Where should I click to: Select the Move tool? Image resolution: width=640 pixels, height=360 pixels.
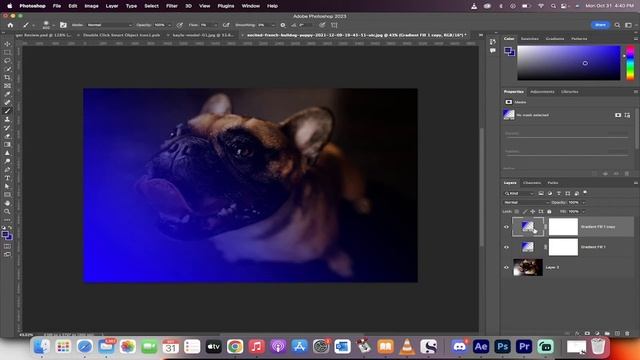point(7,44)
